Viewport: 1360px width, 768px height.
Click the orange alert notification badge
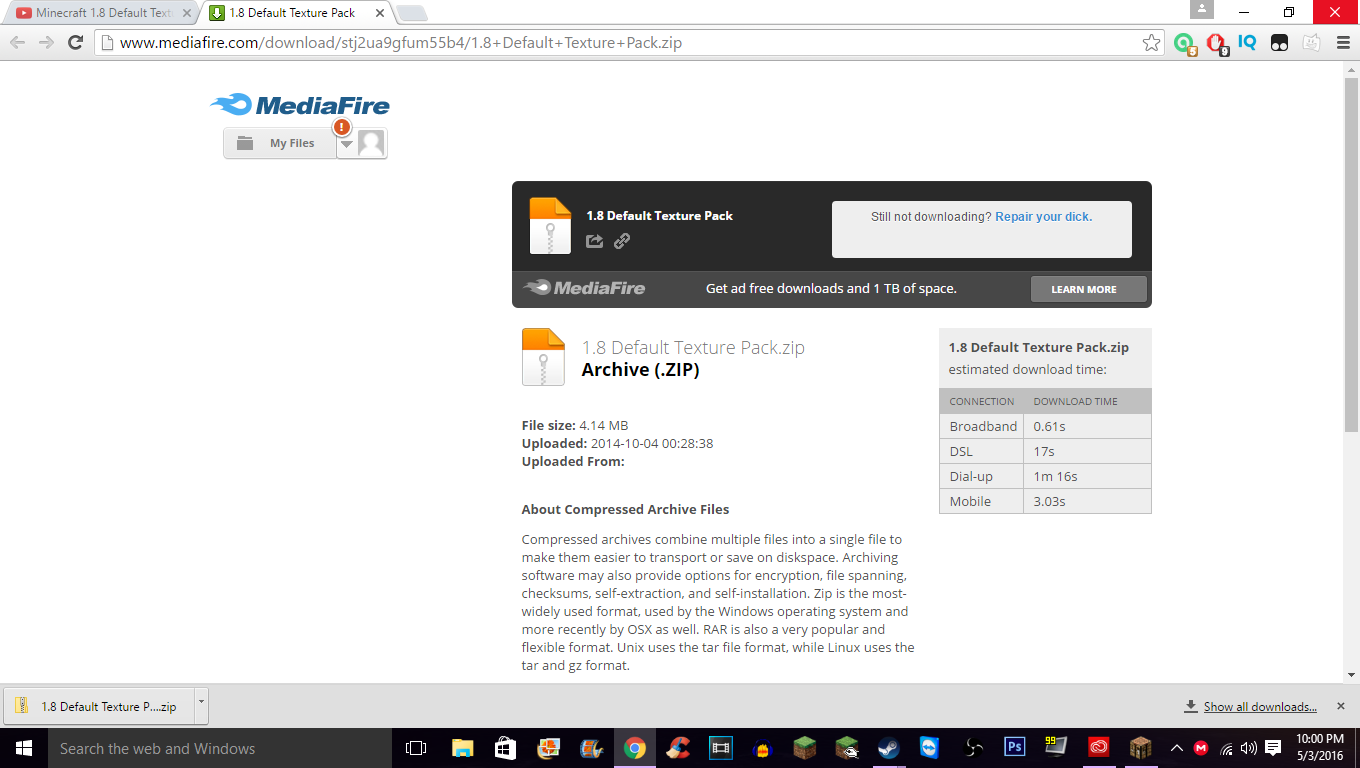tap(342, 127)
